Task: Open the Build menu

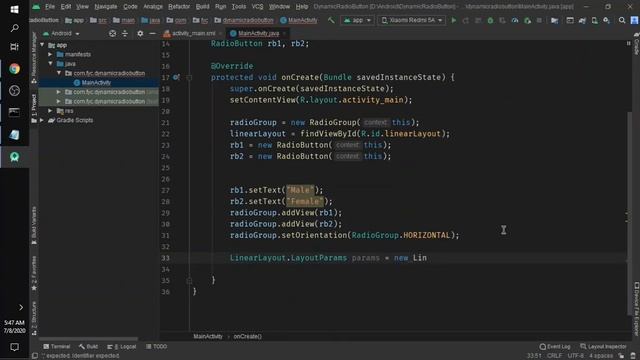Action: coord(202,7)
